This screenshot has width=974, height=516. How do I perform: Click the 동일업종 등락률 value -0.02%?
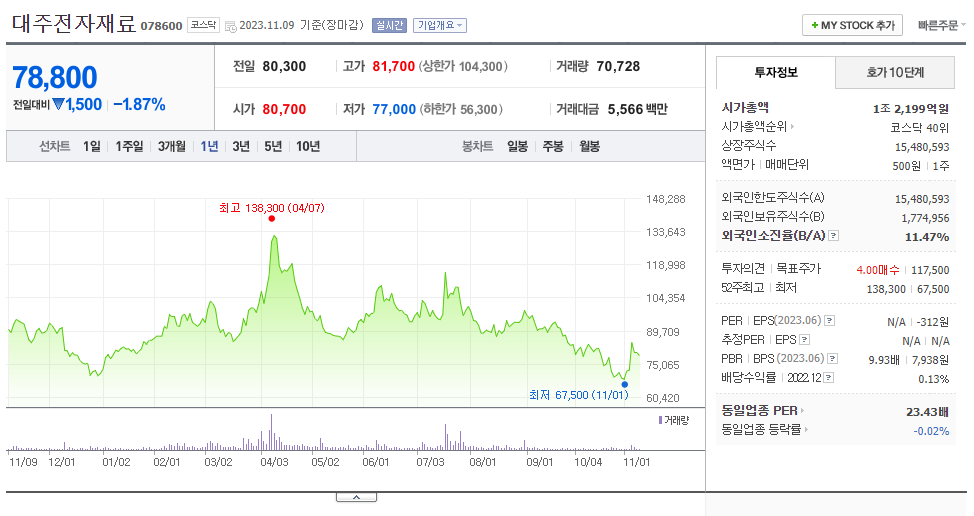pos(931,431)
